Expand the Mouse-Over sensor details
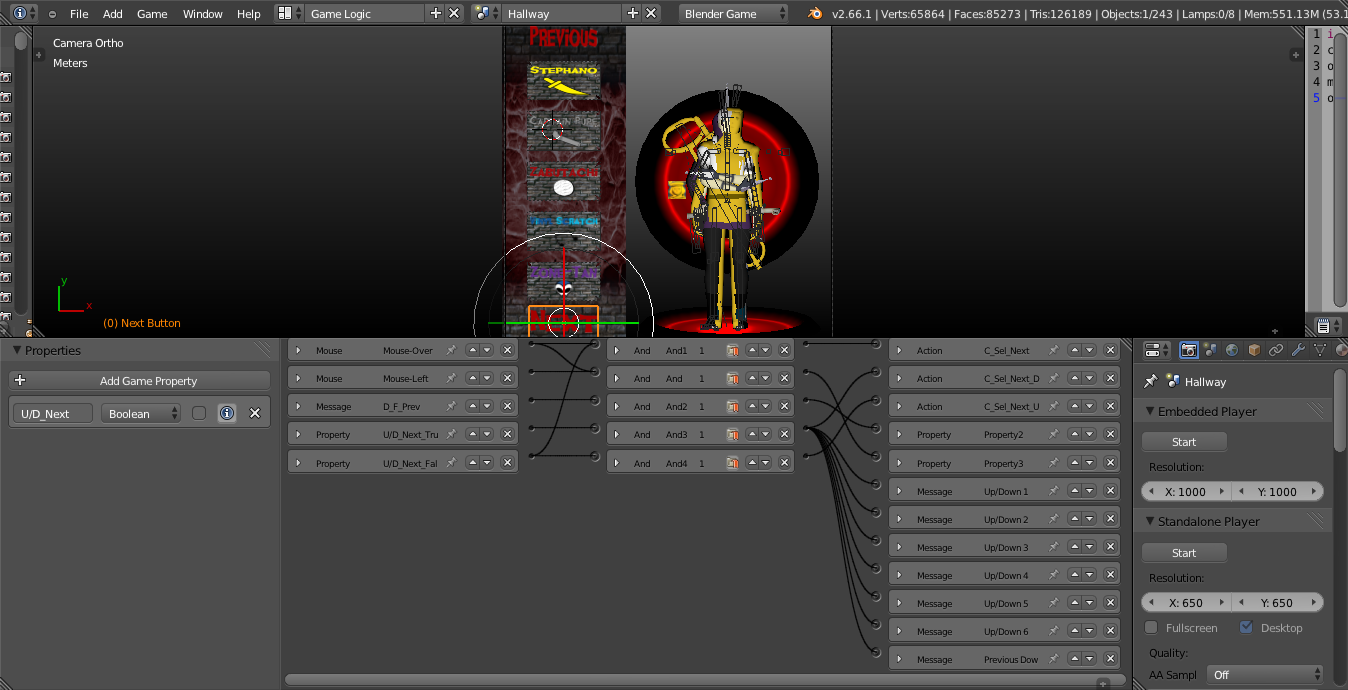 click(298, 350)
